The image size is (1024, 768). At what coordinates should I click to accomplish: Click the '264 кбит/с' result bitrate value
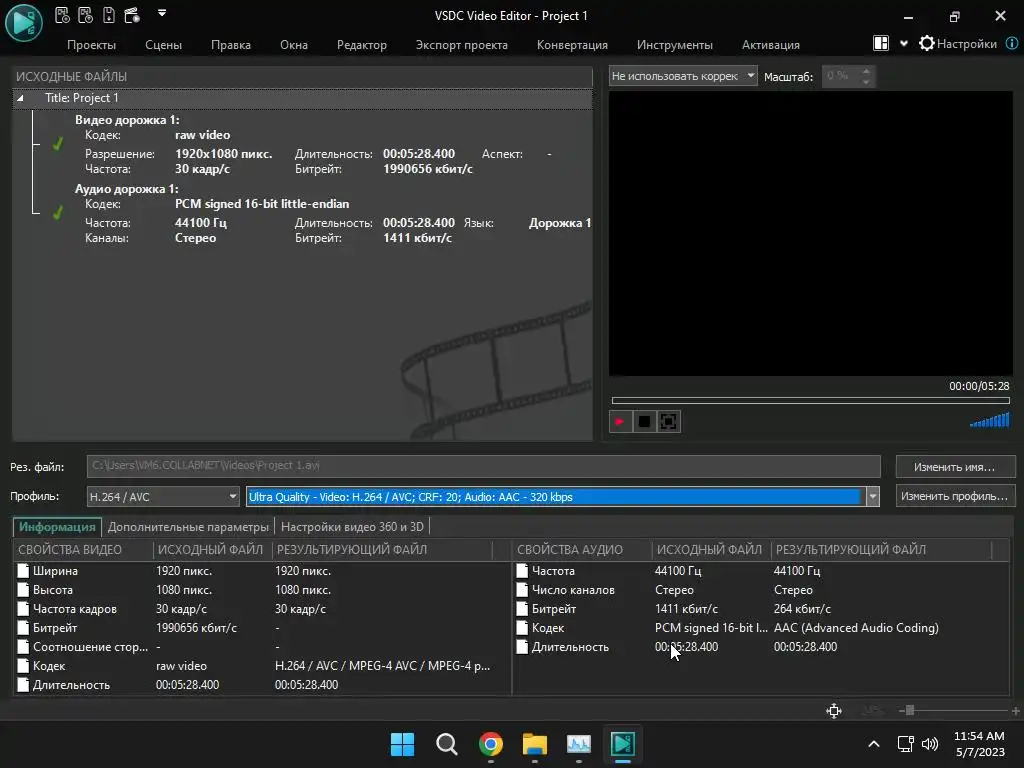[x=802, y=609]
